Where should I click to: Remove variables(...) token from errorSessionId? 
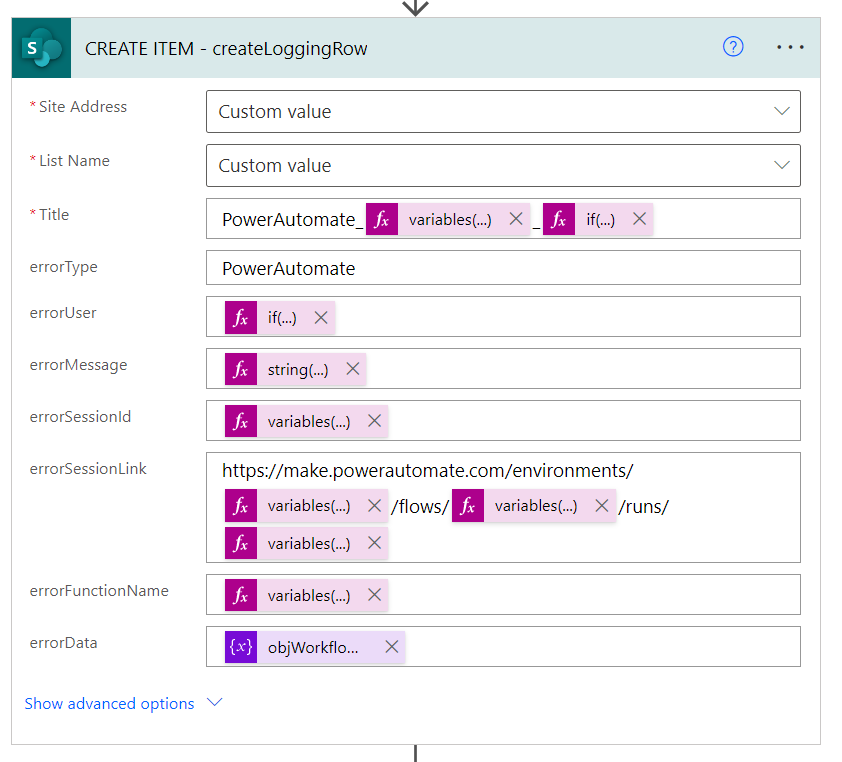[374, 421]
